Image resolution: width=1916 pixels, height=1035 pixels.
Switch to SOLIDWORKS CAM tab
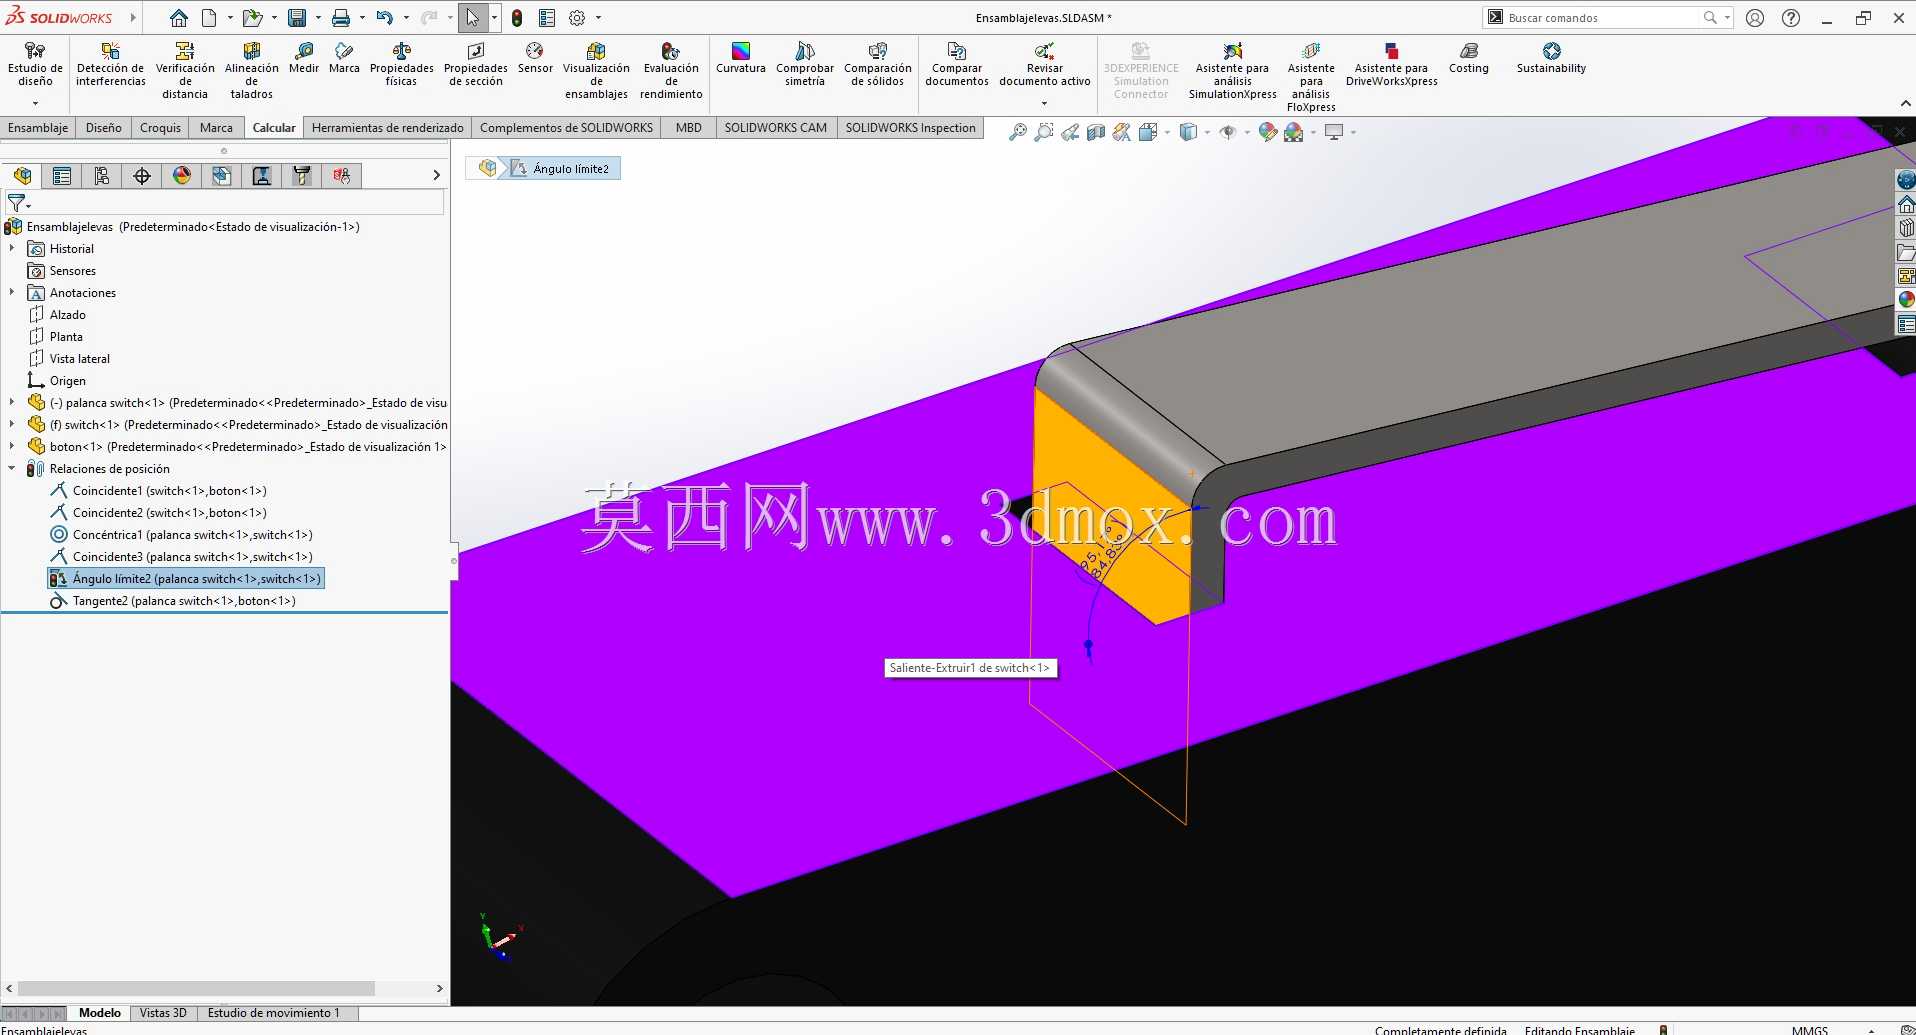click(x=775, y=128)
